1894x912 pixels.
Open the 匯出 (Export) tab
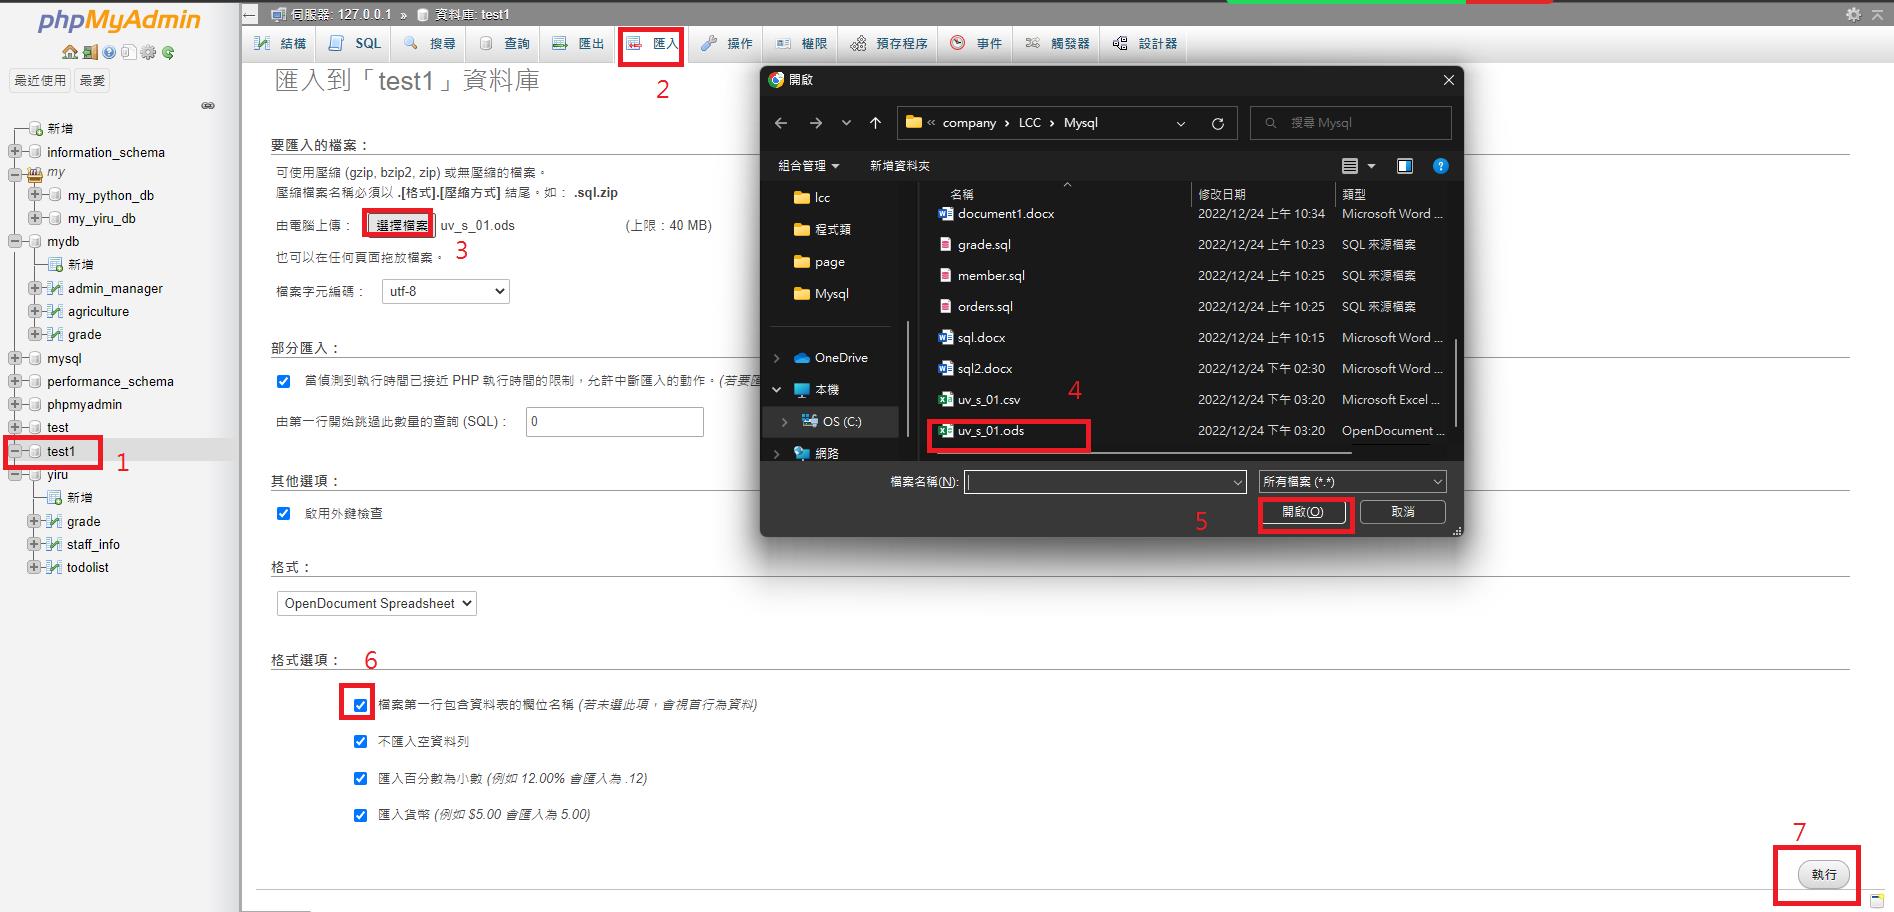tap(580, 43)
